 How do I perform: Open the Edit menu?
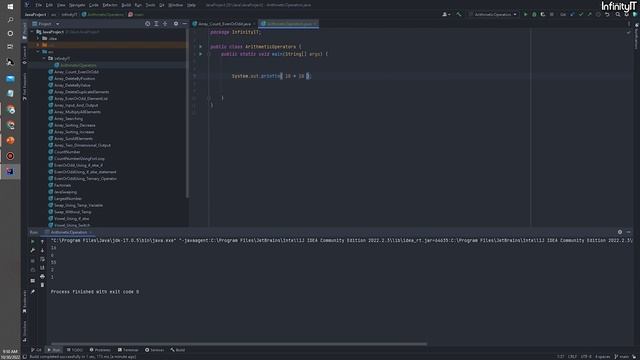coord(49,5)
